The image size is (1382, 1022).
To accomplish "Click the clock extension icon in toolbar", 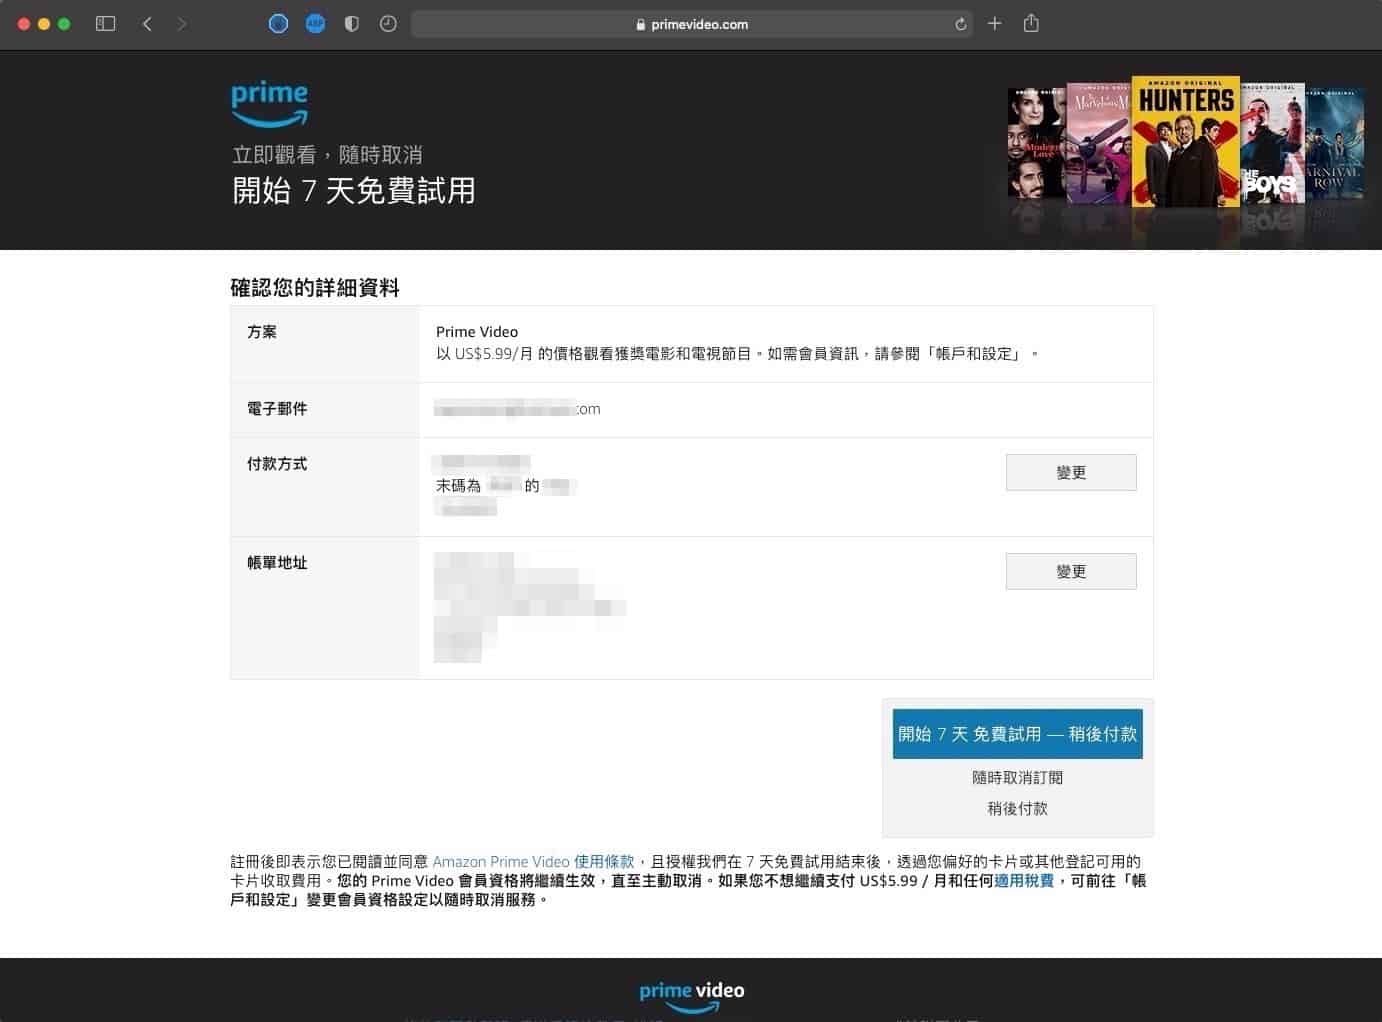I will click(388, 24).
